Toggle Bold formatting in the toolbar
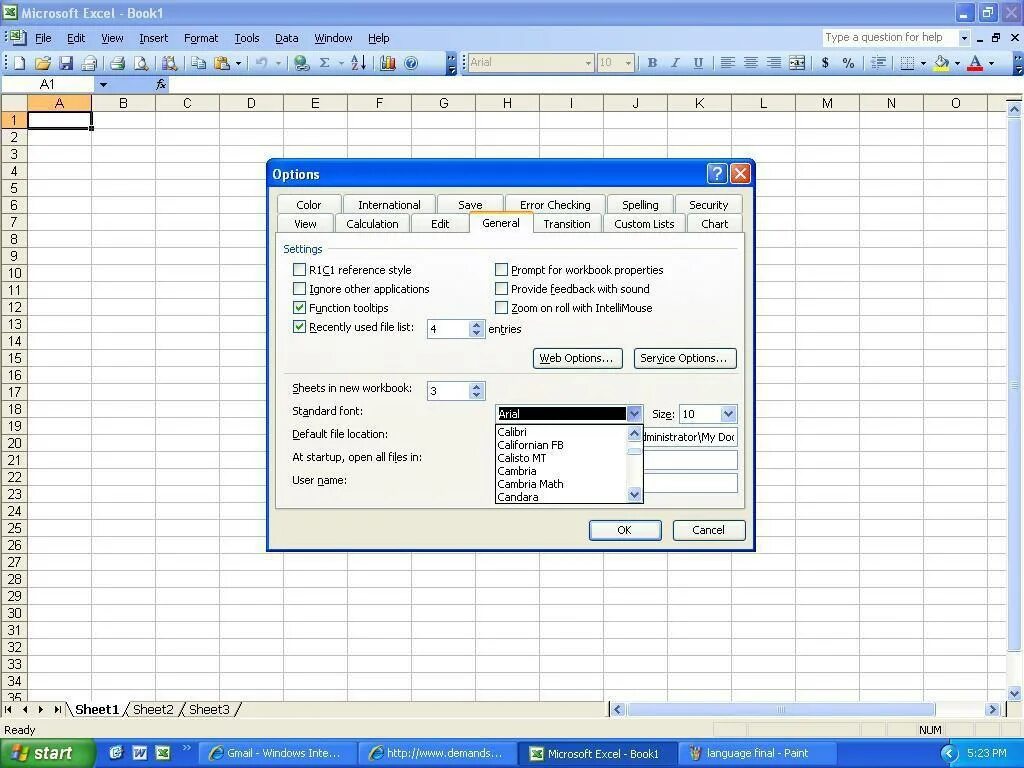 [652, 63]
